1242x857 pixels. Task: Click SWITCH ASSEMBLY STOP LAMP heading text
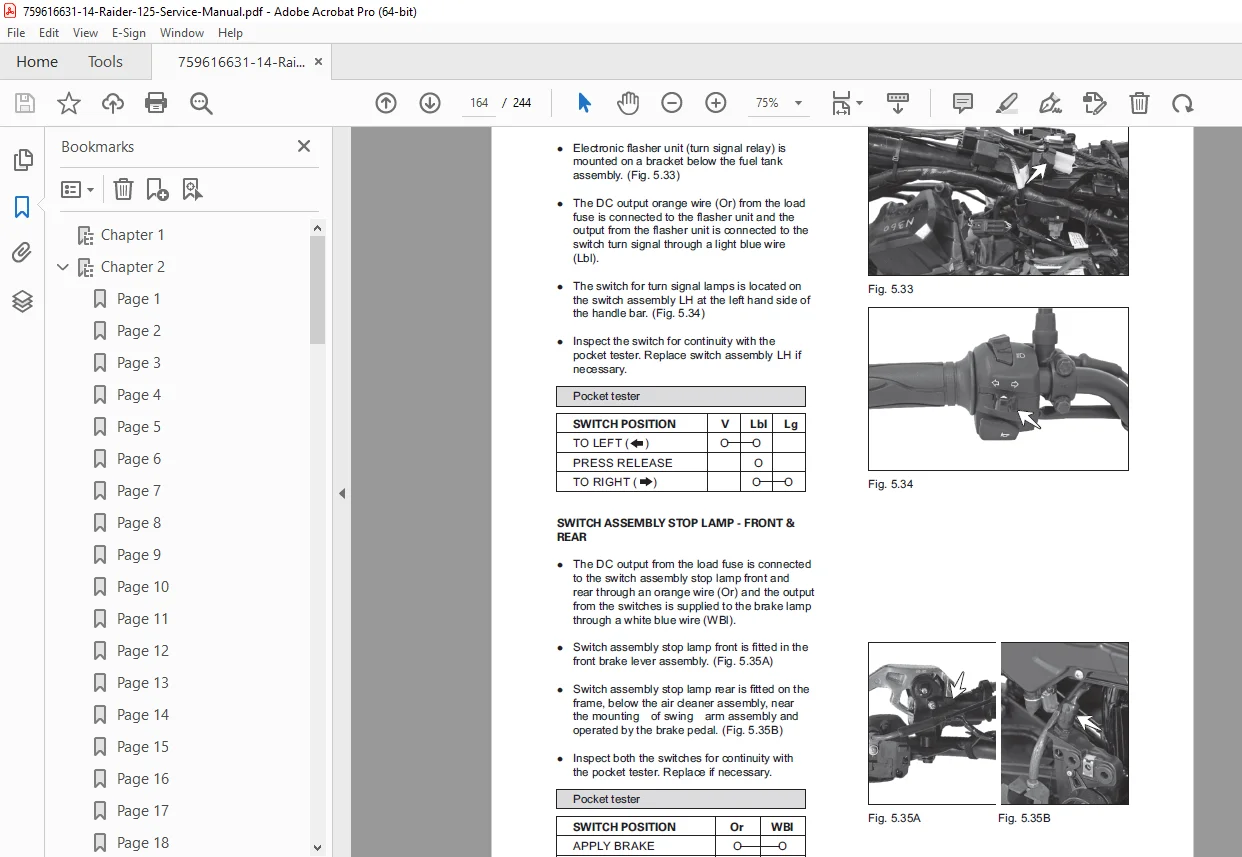[675, 530]
